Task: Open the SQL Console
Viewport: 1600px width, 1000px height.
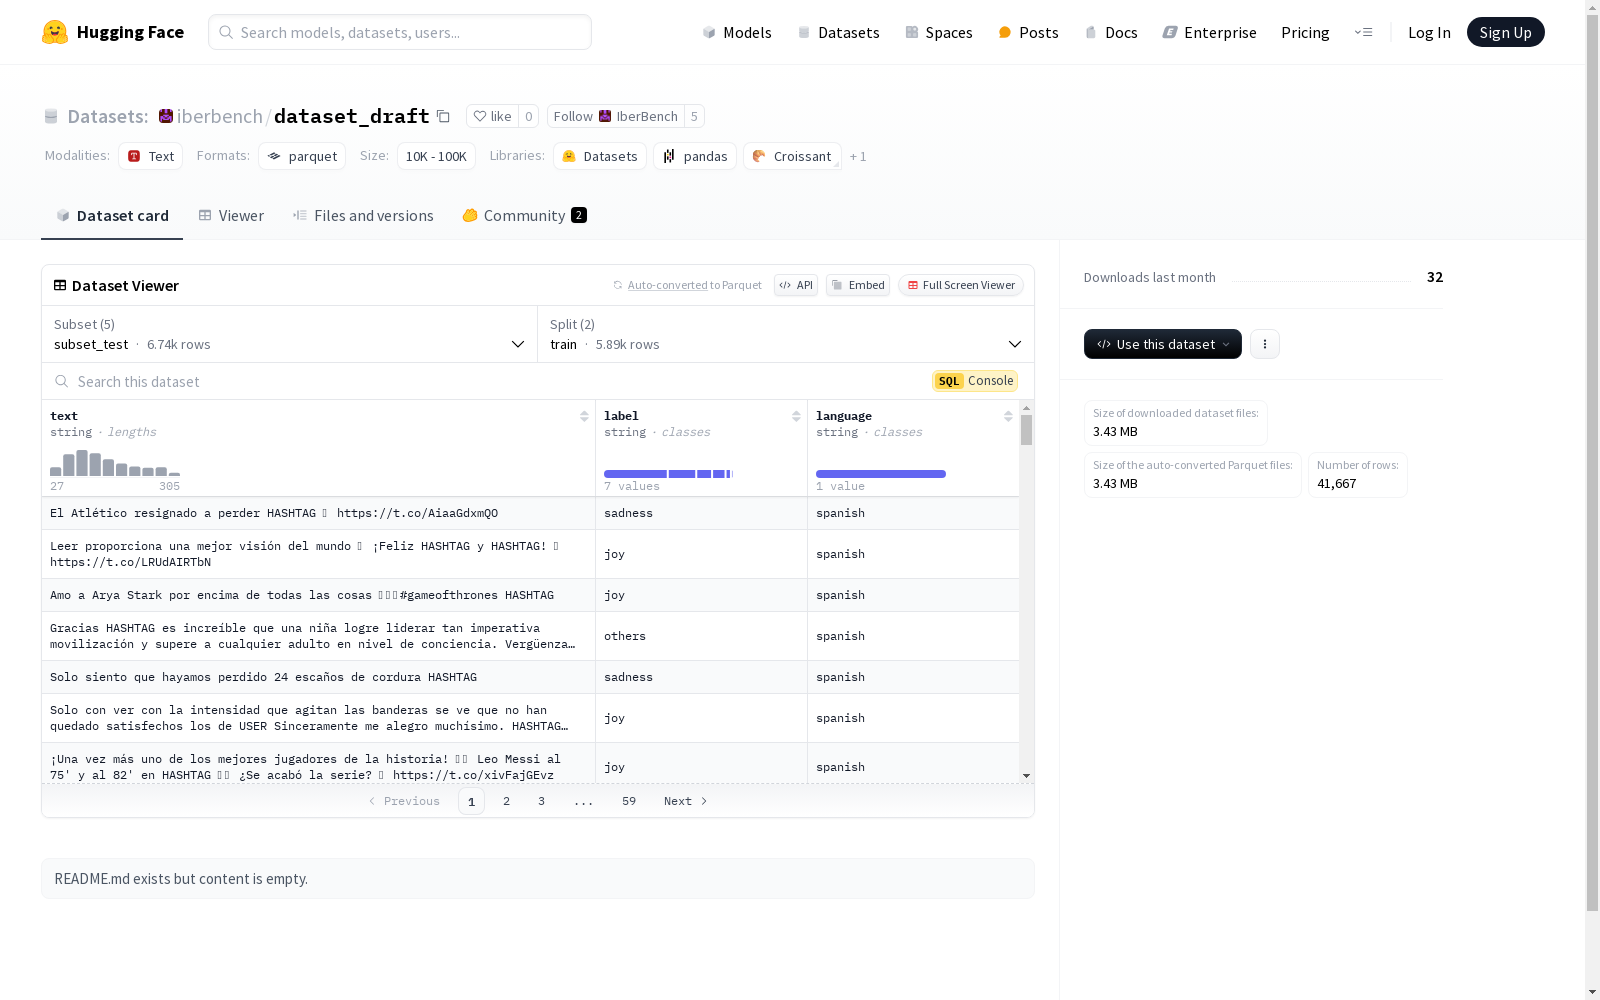Action: click(x=975, y=381)
